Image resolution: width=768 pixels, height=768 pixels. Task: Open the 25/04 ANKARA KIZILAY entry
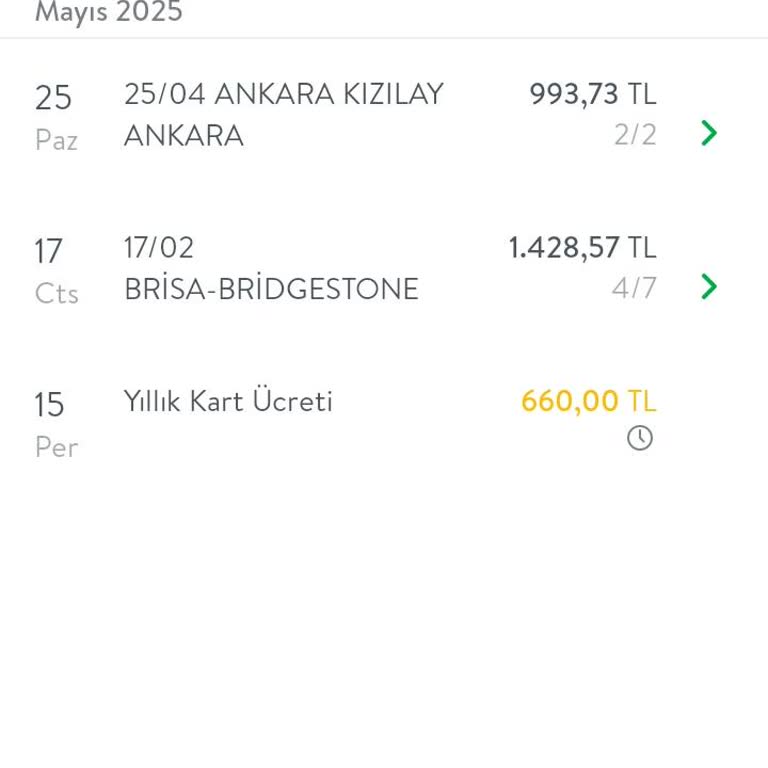click(284, 94)
